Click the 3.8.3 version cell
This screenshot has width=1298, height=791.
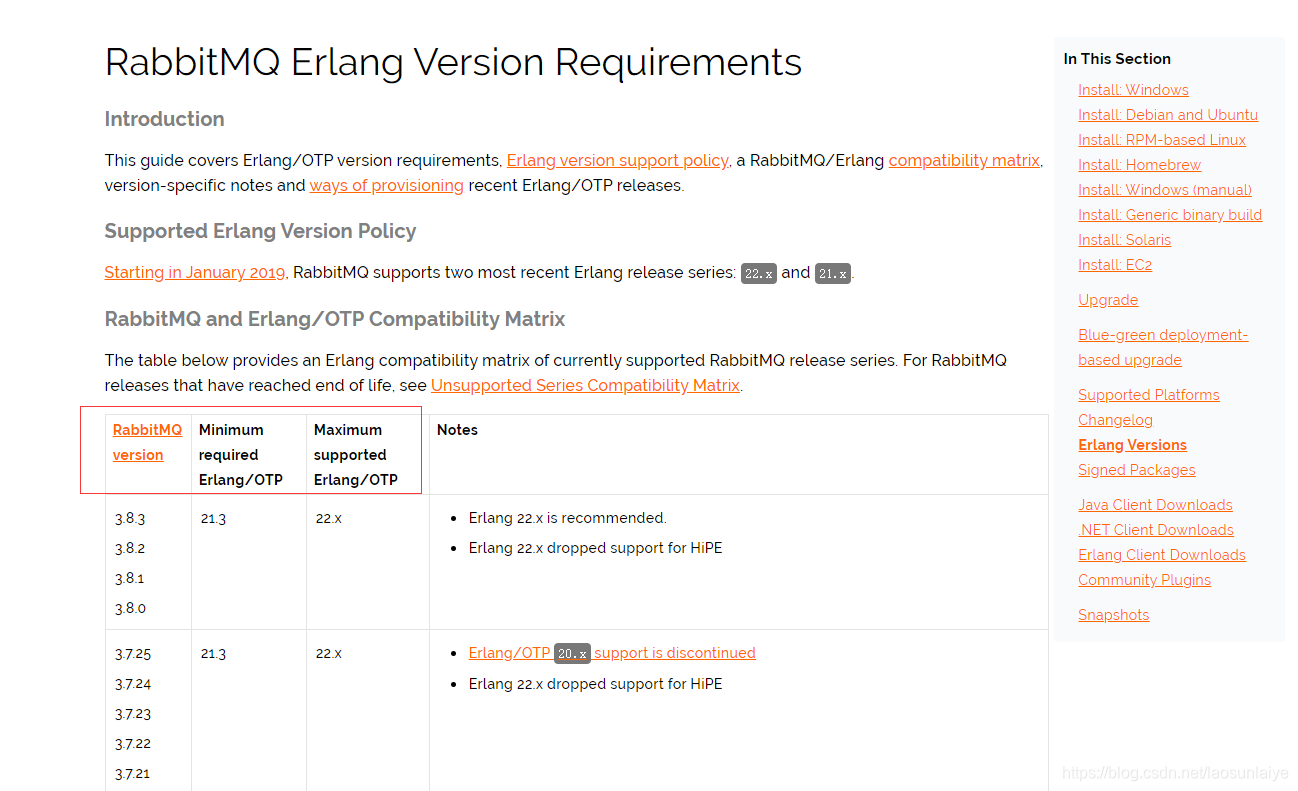pos(130,518)
